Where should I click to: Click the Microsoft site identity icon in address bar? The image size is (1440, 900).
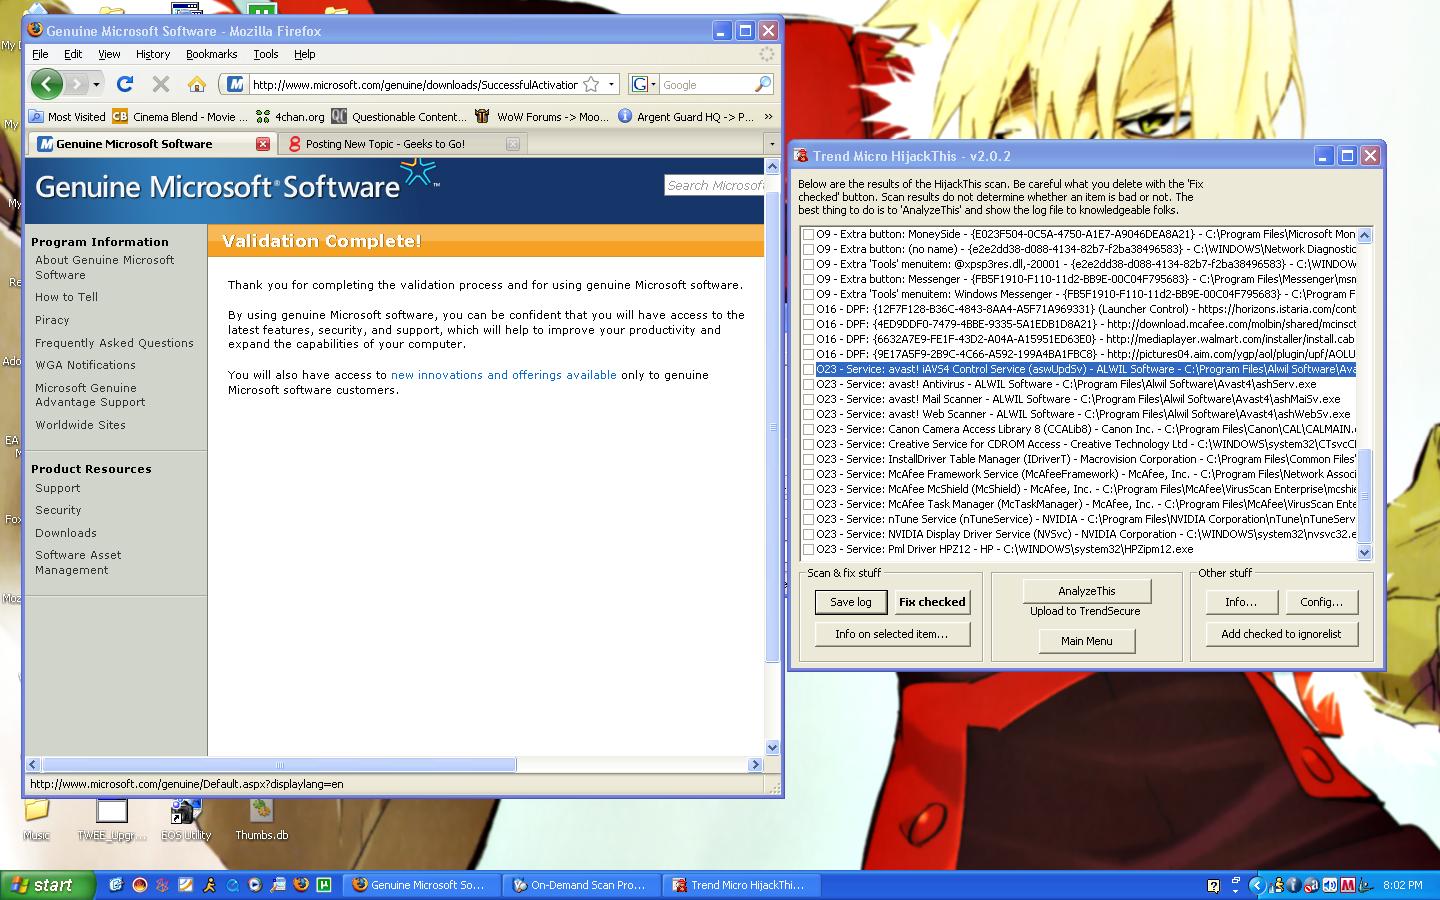234,84
